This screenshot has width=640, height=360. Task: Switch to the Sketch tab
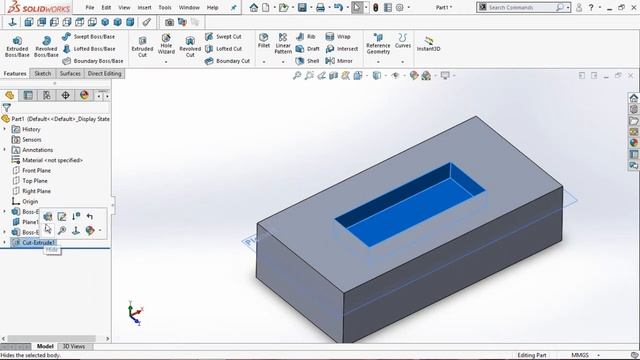point(43,74)
